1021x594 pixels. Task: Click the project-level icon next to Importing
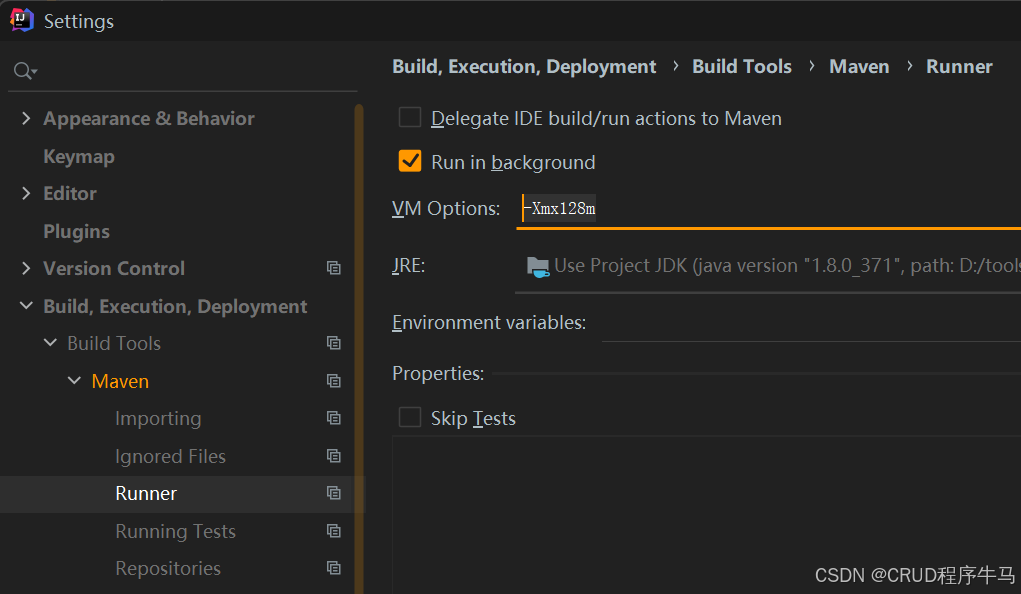[x=334, y=417]
